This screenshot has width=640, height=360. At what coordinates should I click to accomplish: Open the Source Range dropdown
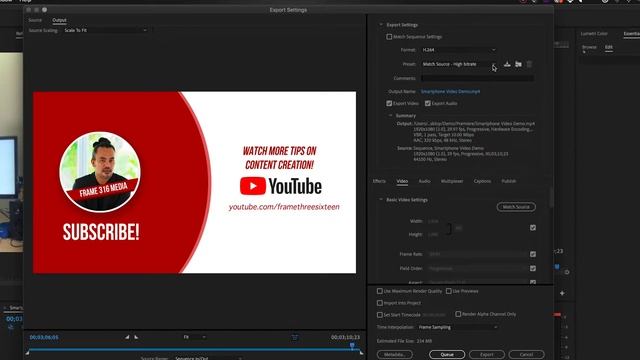[x=208, y=358]
